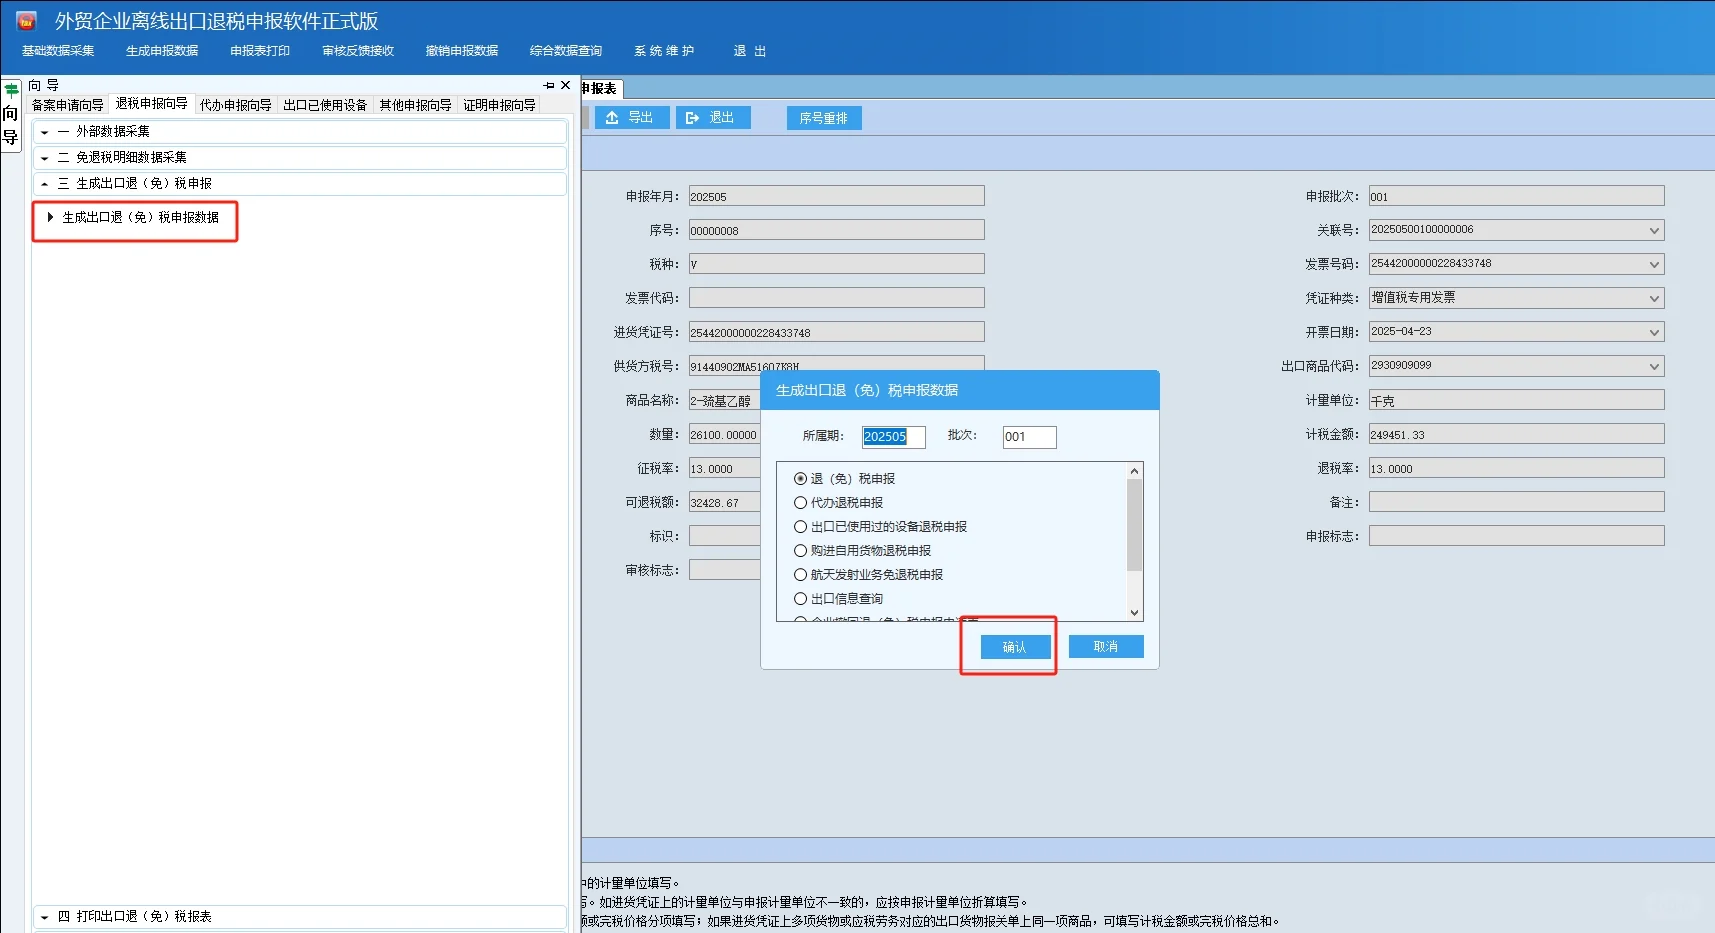This screenshot has width=1715, height=933.
Task: Click scroll-up arrow in dialog list
Action: (x=1134, y=471)
